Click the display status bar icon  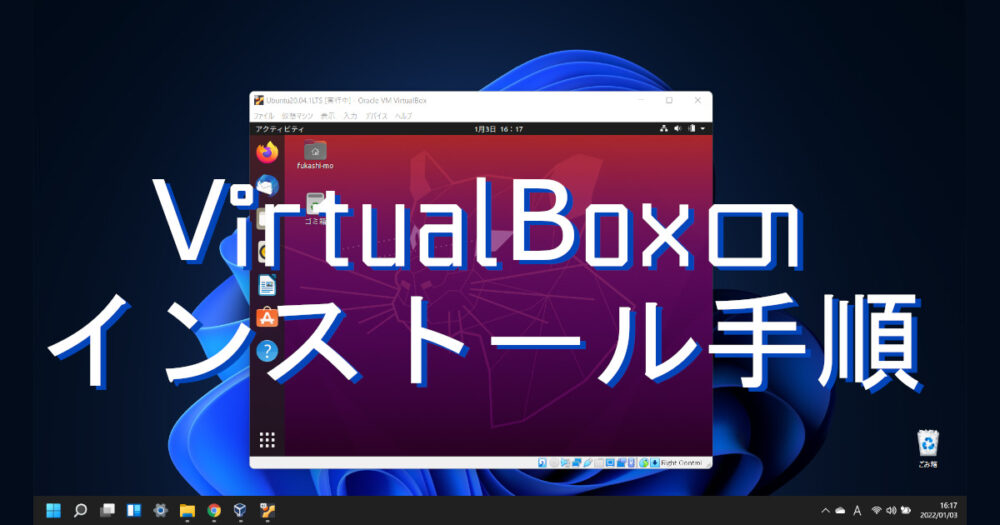(610, 462)
